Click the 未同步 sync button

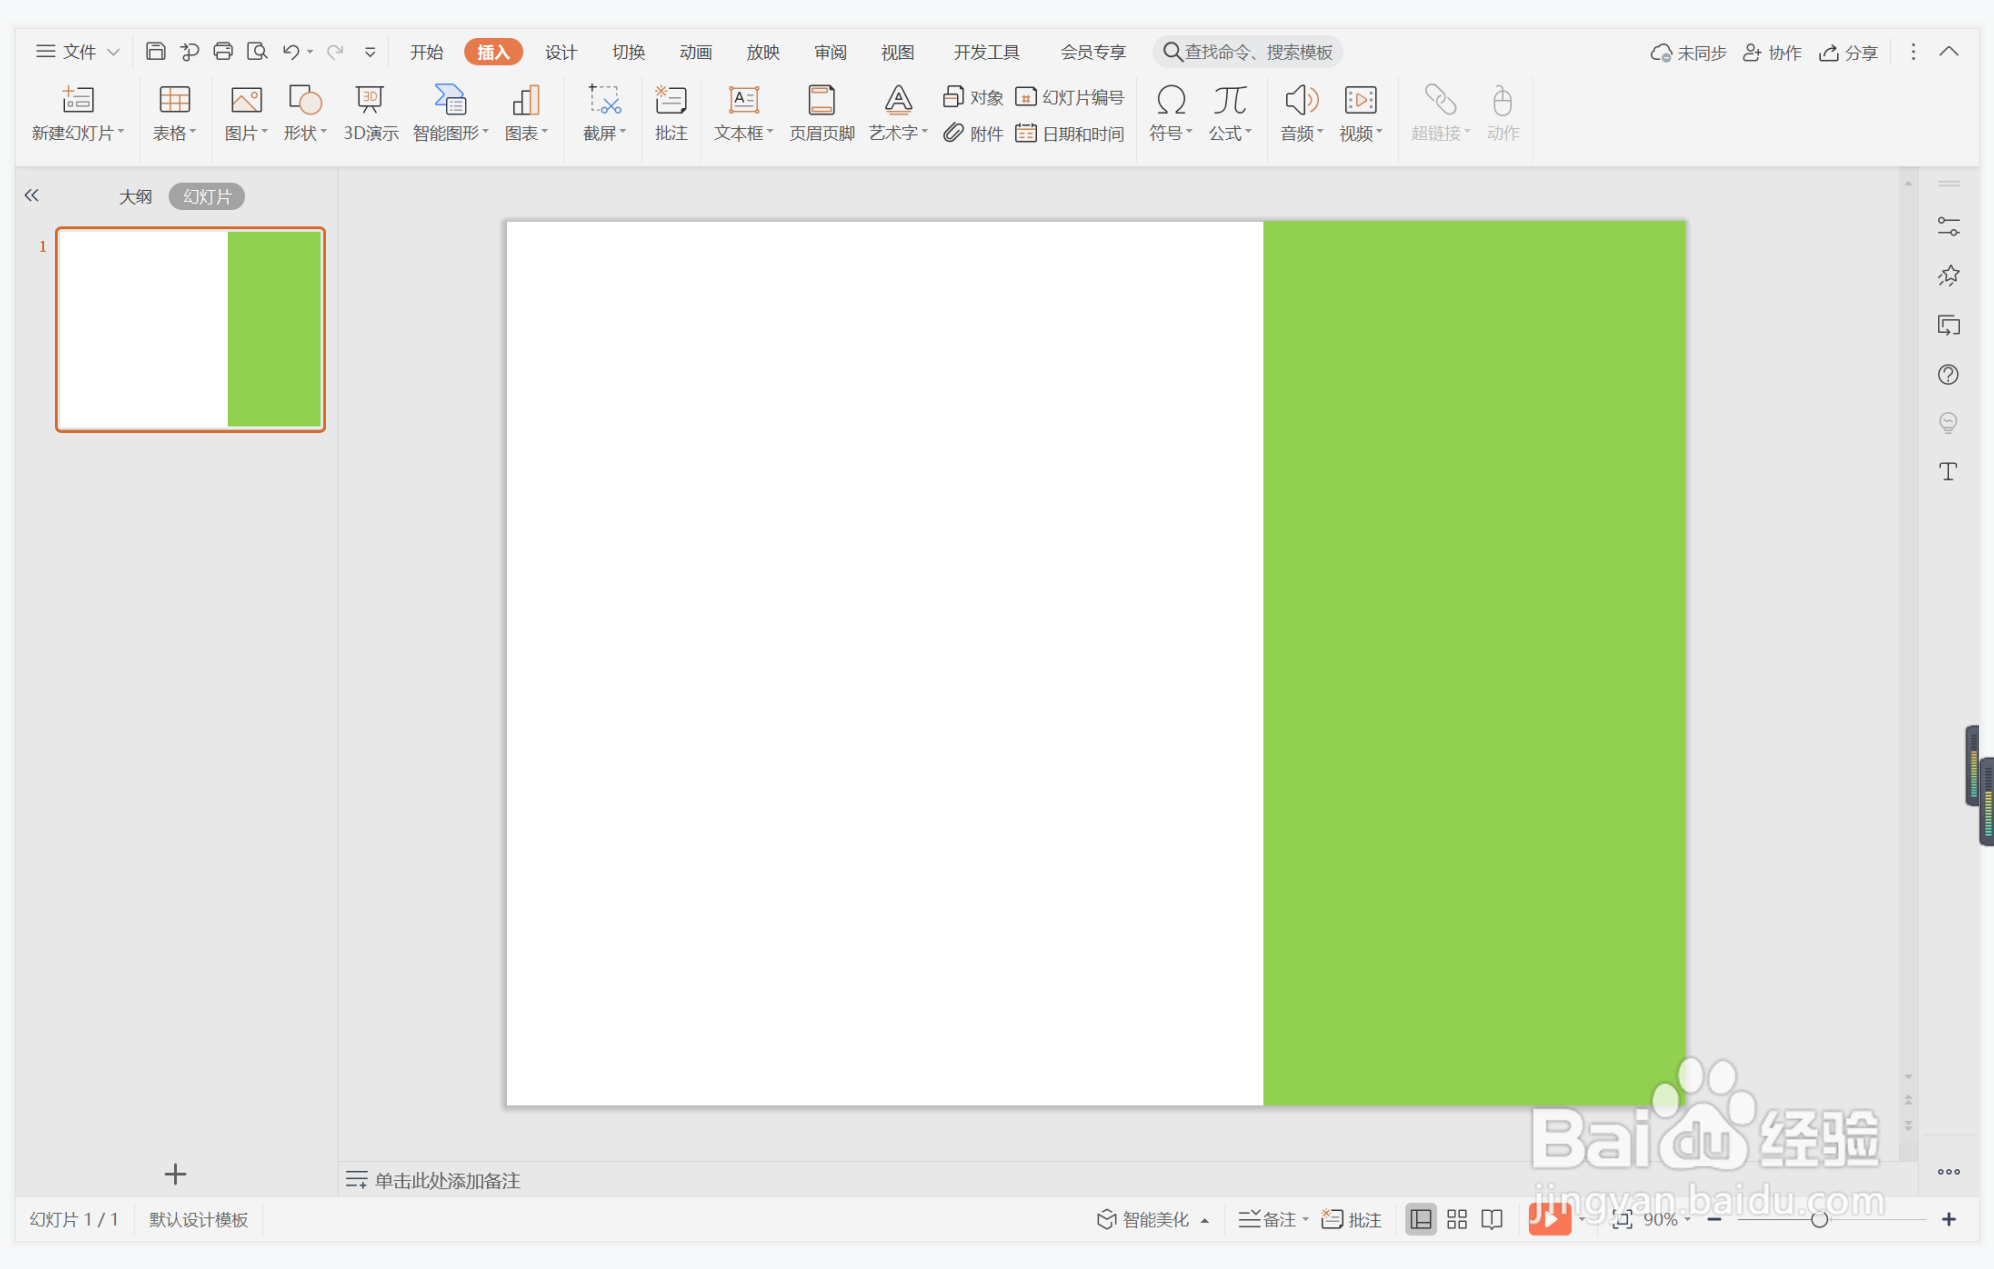[1688, 52]
